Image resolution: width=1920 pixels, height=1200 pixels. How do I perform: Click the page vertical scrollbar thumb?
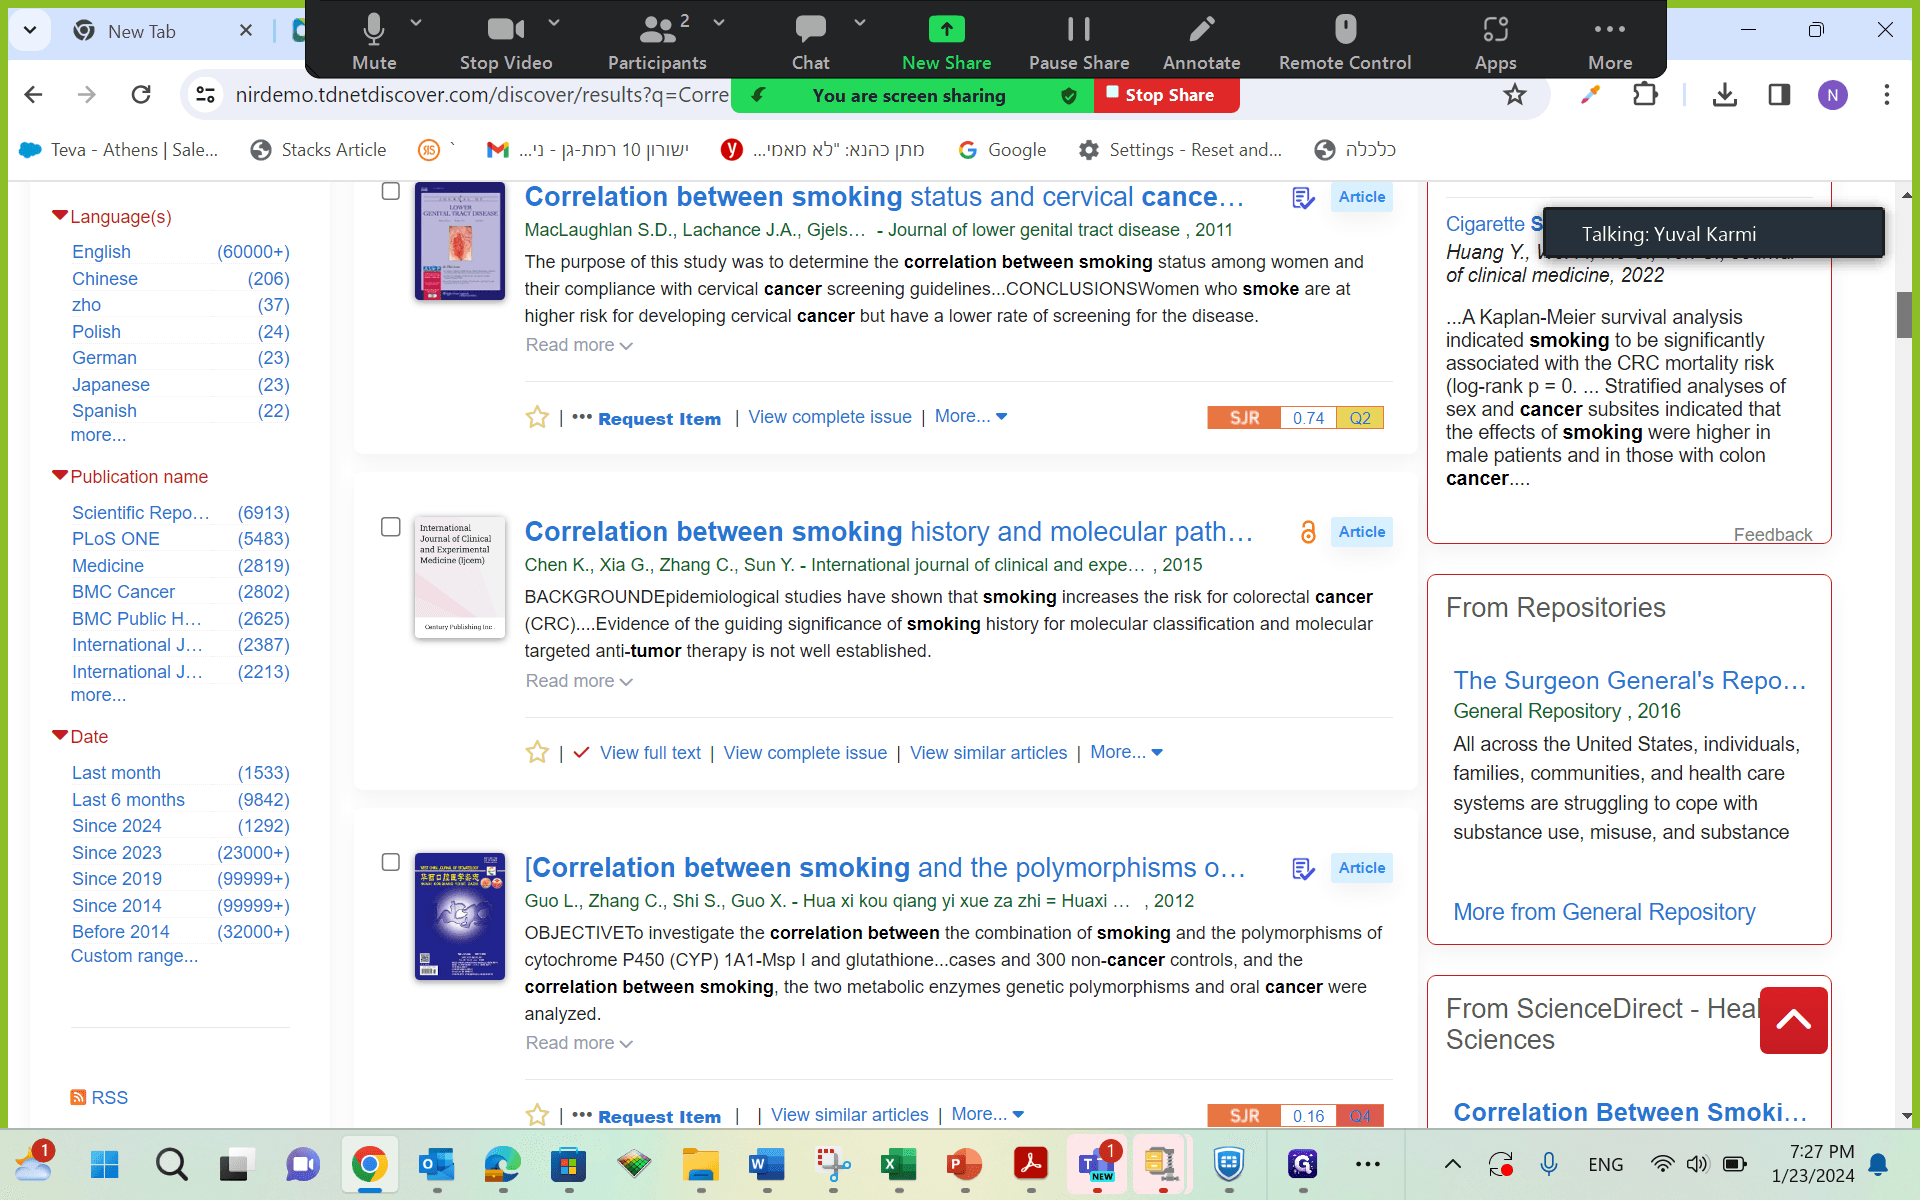click(x=1905, y=315)
